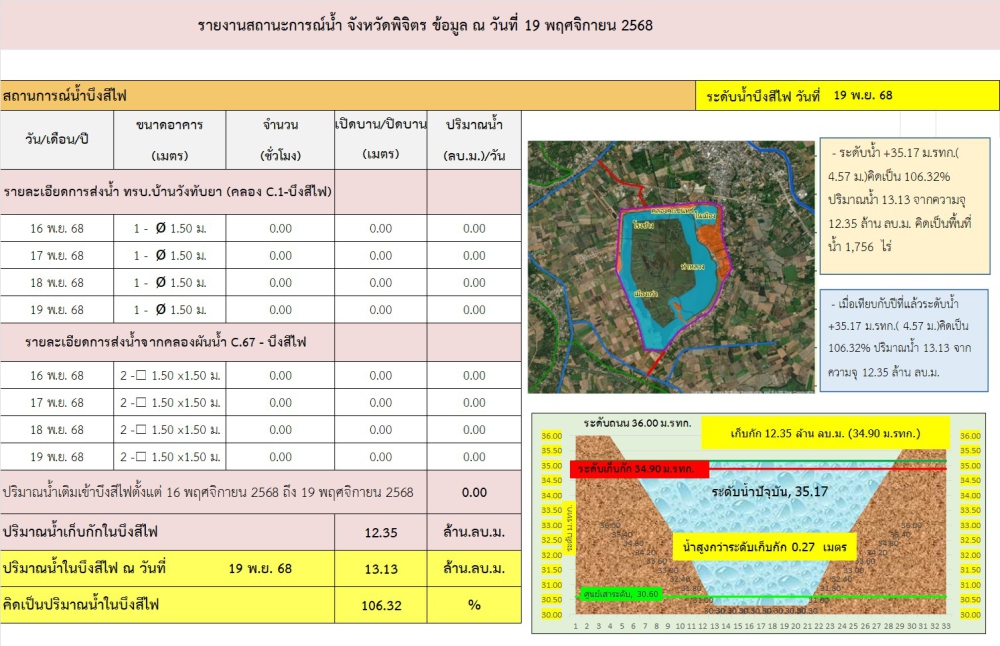Click the yellow ระดับน้ำบึงสีไฟ วันที่ header cell
Screen dimensions: 1000x646
[x=846, y=96]
